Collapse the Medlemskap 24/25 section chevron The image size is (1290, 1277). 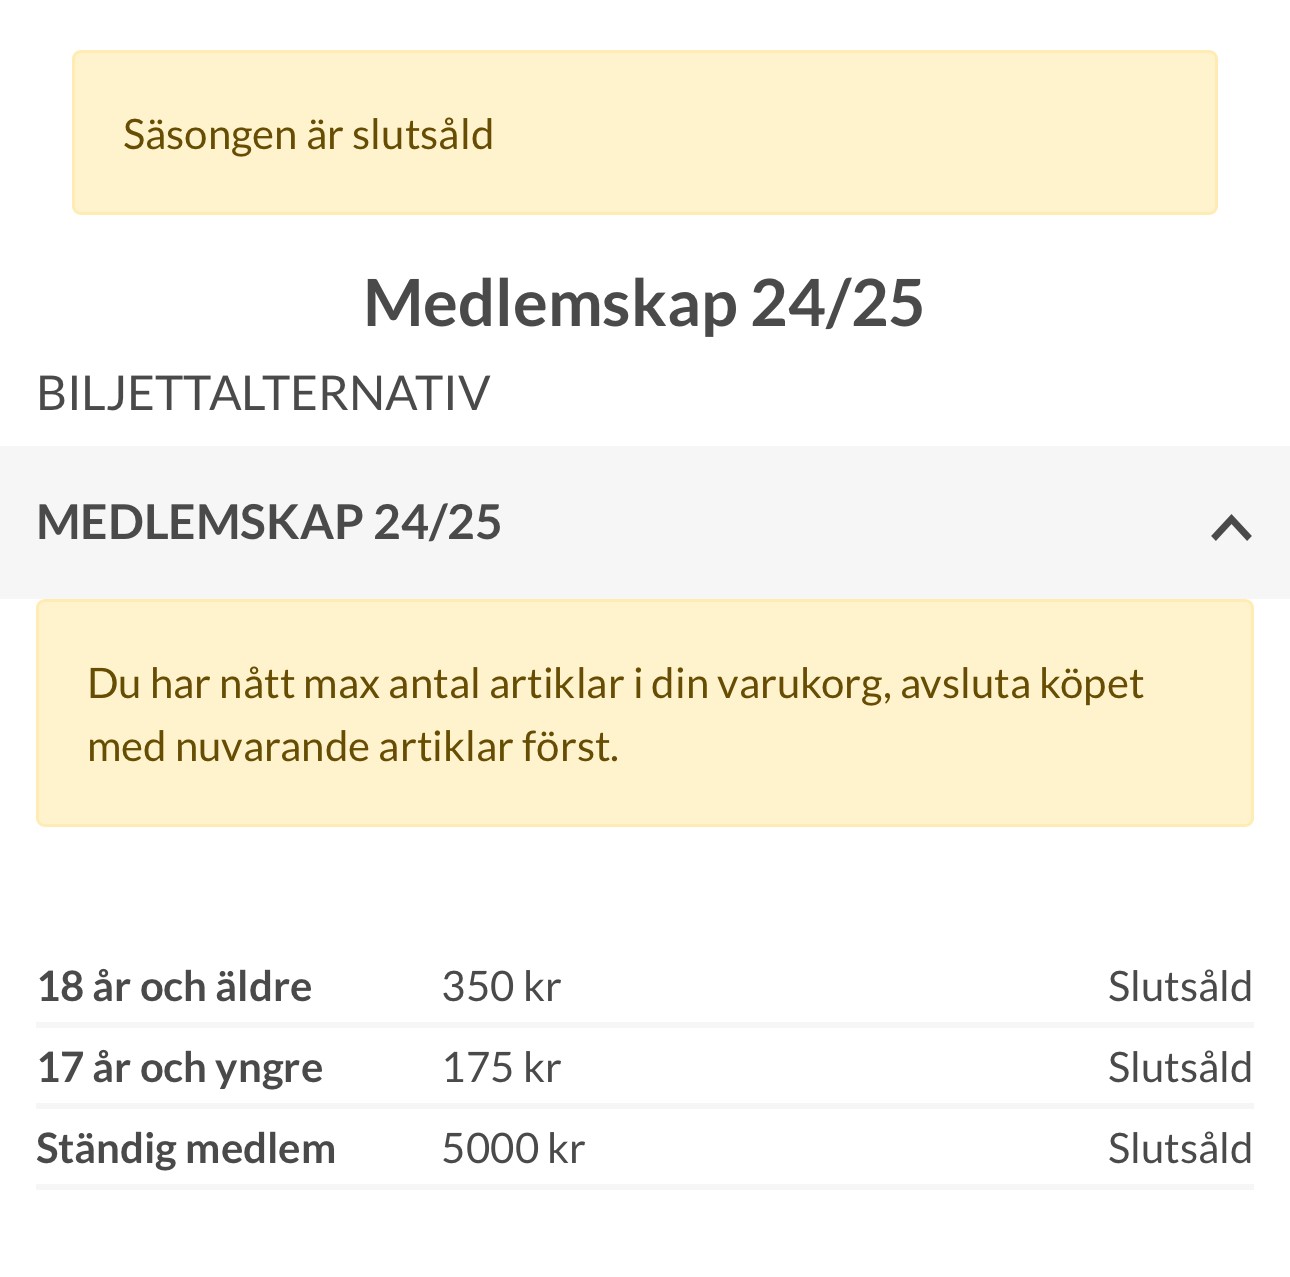pyautogui.click(x=1231, y=527)
